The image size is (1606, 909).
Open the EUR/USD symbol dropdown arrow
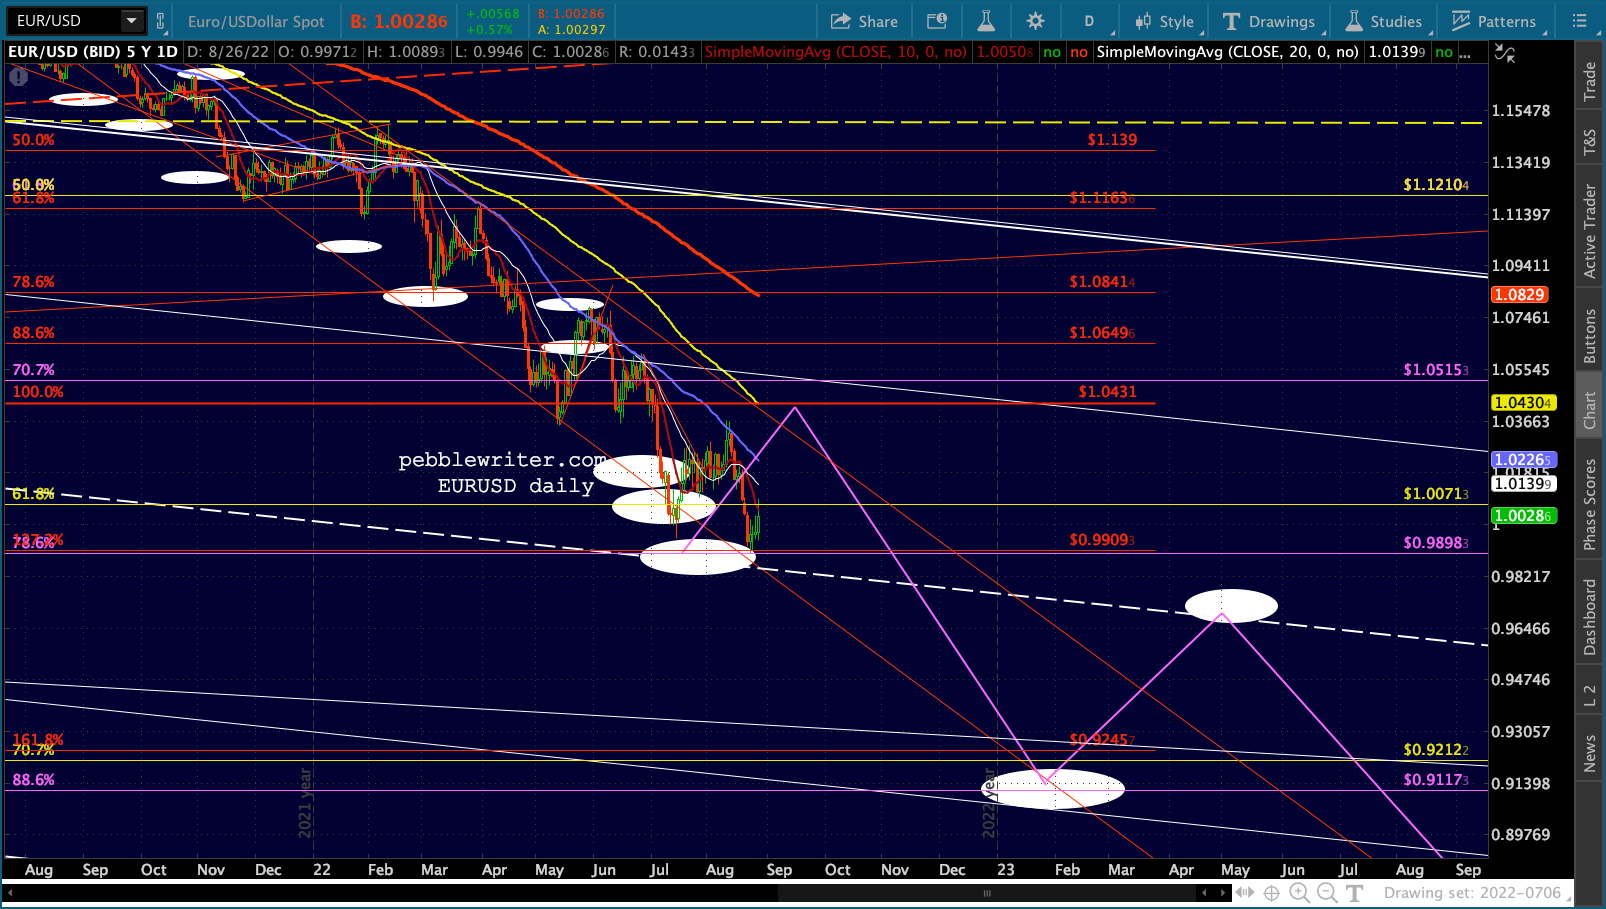click(x=131, y=21)
